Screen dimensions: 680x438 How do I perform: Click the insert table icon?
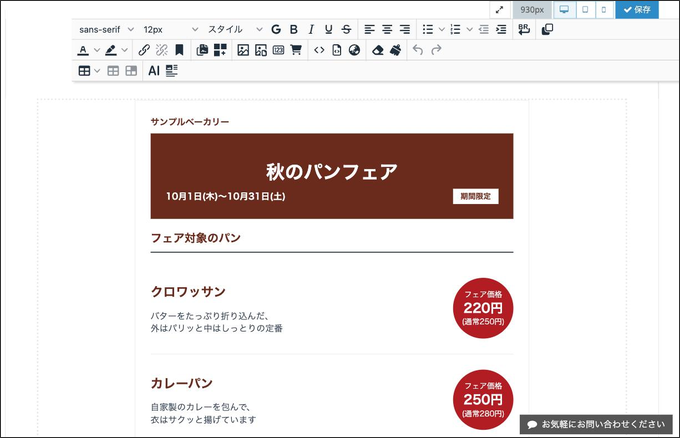pyautogui.click(x=84, y=71)
